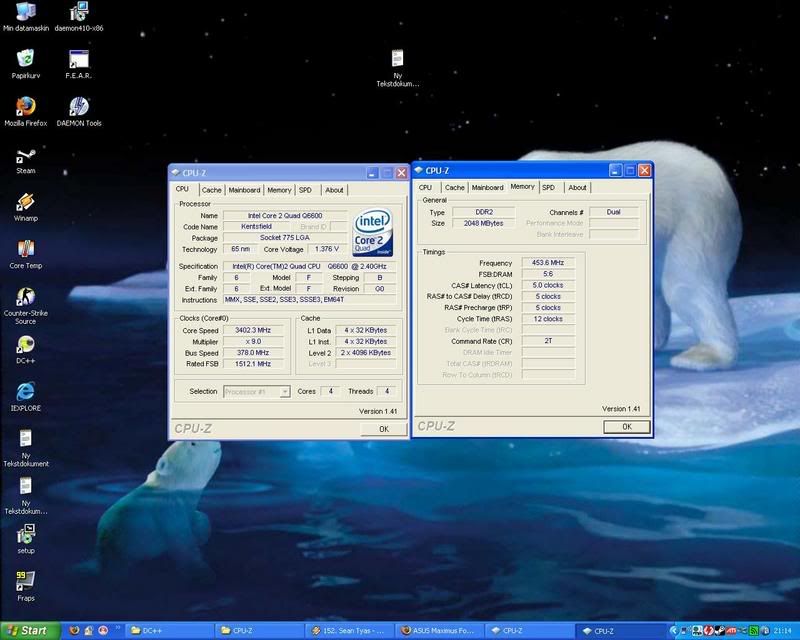Open the Start menu
Screen dimensions: 800x640
click(30, 631)
